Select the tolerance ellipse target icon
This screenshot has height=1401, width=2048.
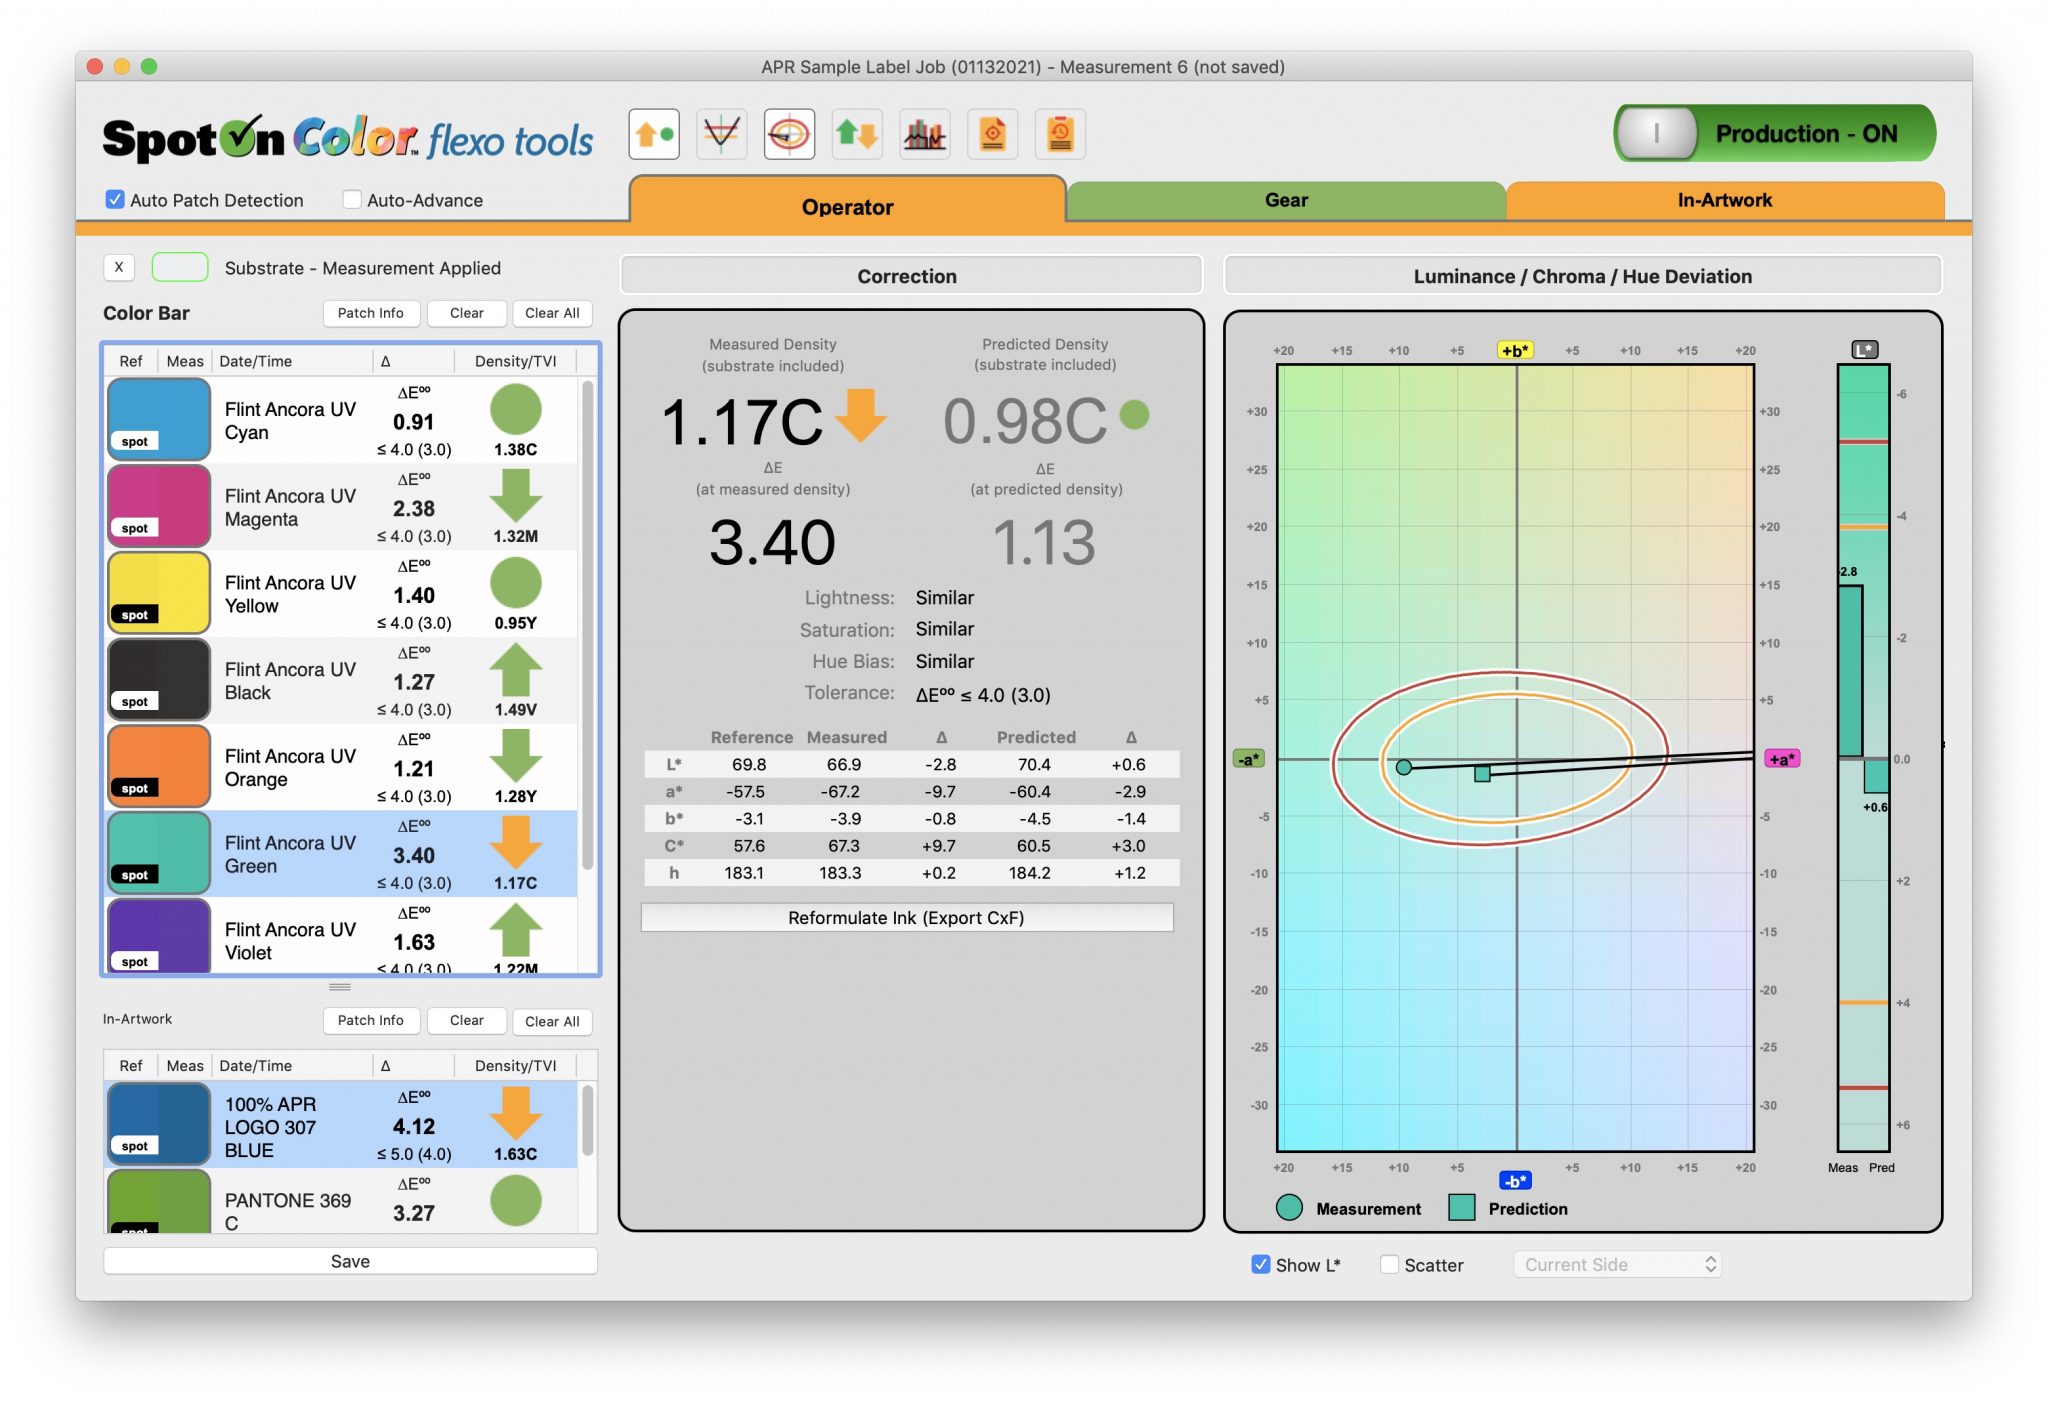[x=789, y=134]
